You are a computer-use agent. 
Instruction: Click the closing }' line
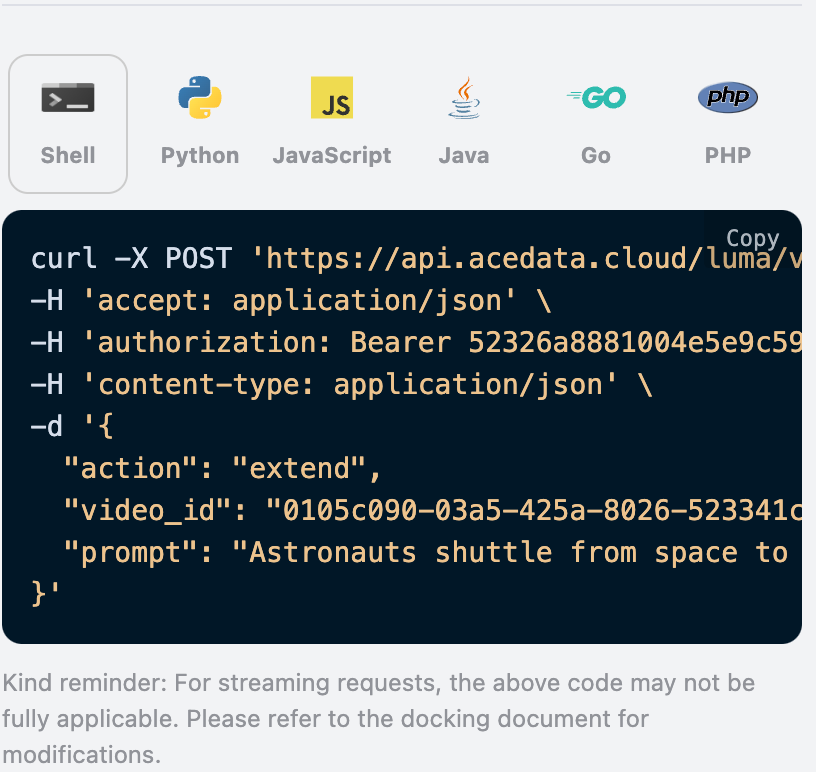[x=46, y=594]
